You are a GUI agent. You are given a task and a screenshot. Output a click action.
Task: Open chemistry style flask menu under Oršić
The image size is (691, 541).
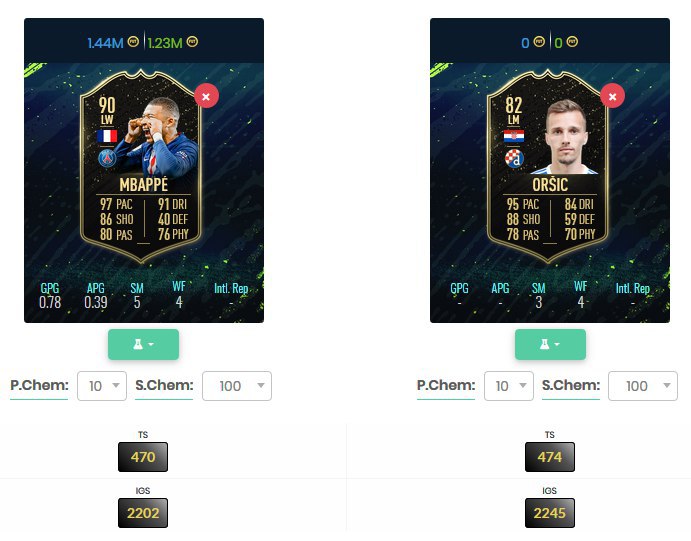[x=550, y=344]
